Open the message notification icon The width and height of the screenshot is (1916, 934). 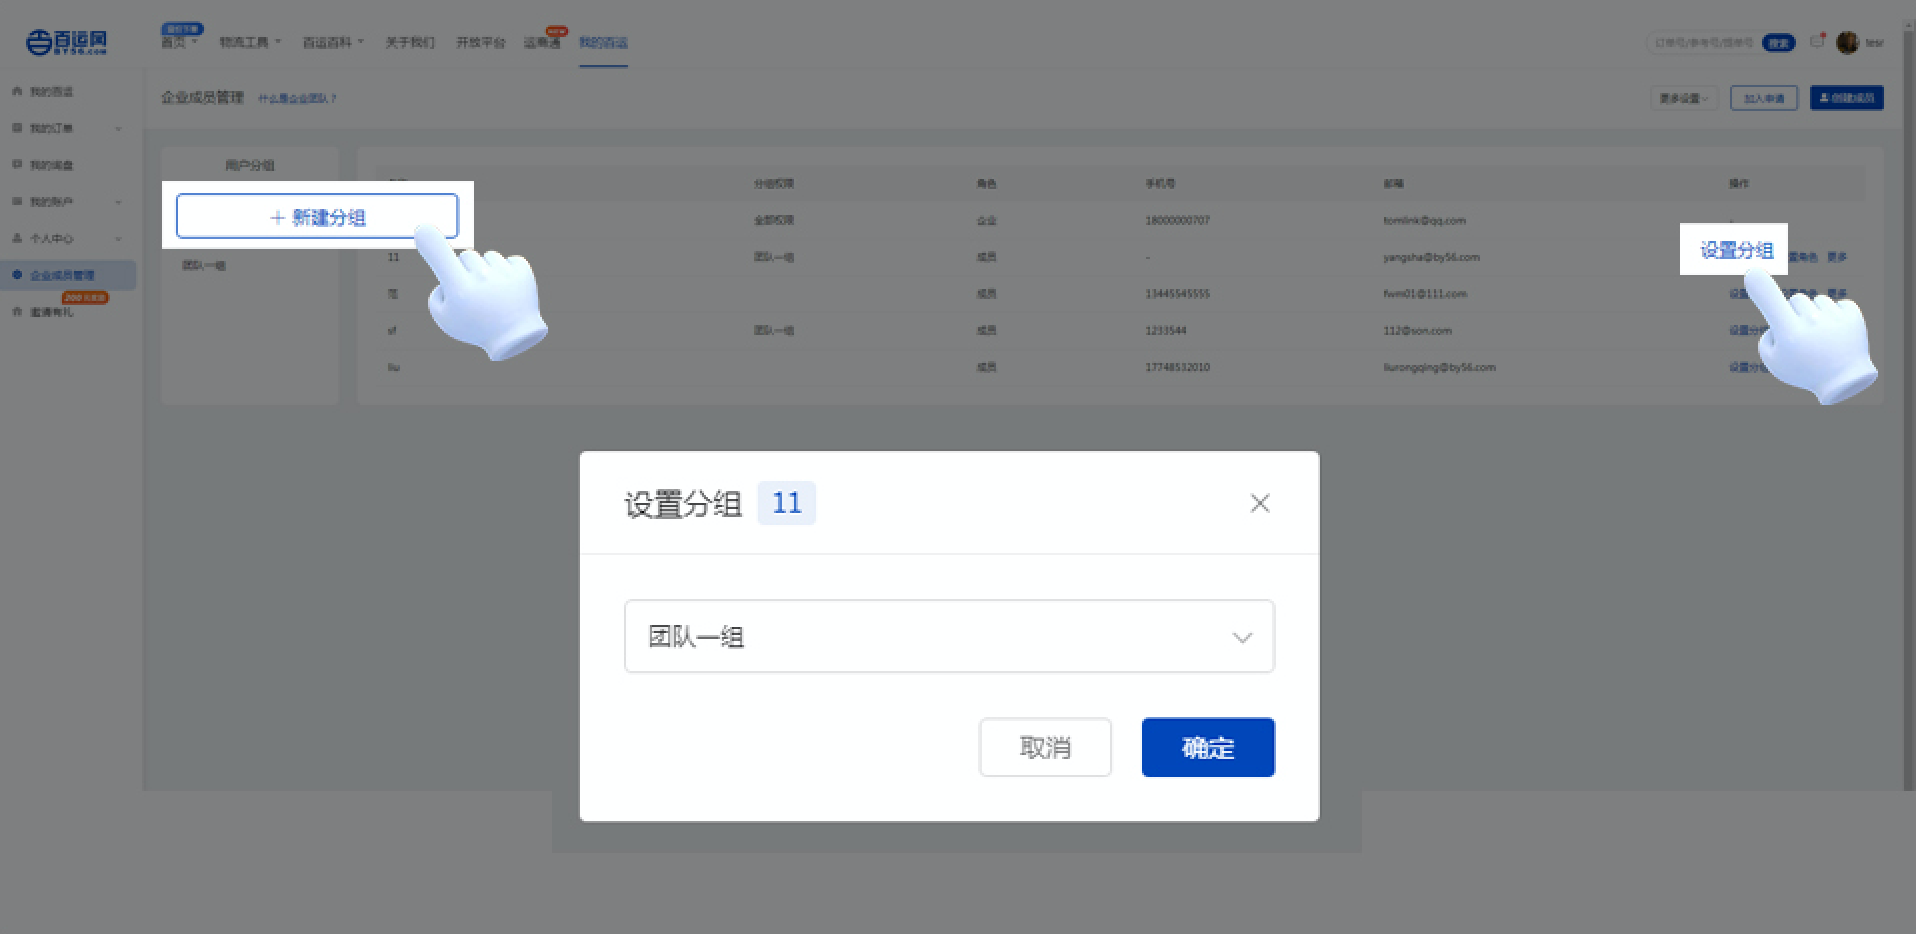tap(1817, 41)
